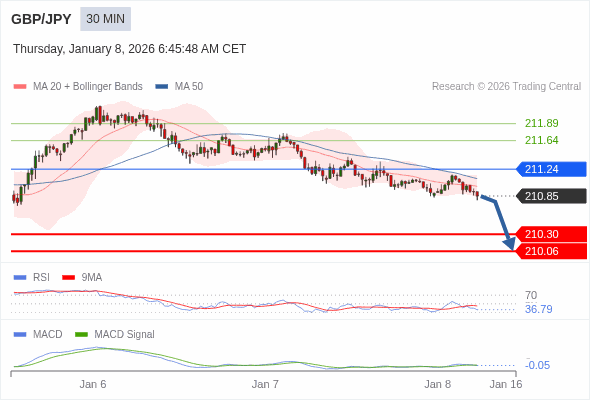Click the Research © 2026 Trading Central credit
This screenshot has height=400, width=590.
506,87
